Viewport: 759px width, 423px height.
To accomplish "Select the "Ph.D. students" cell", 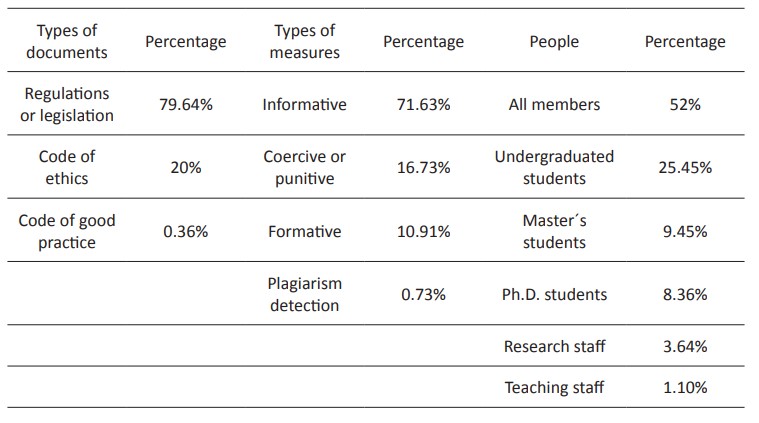I will (554, 294).
